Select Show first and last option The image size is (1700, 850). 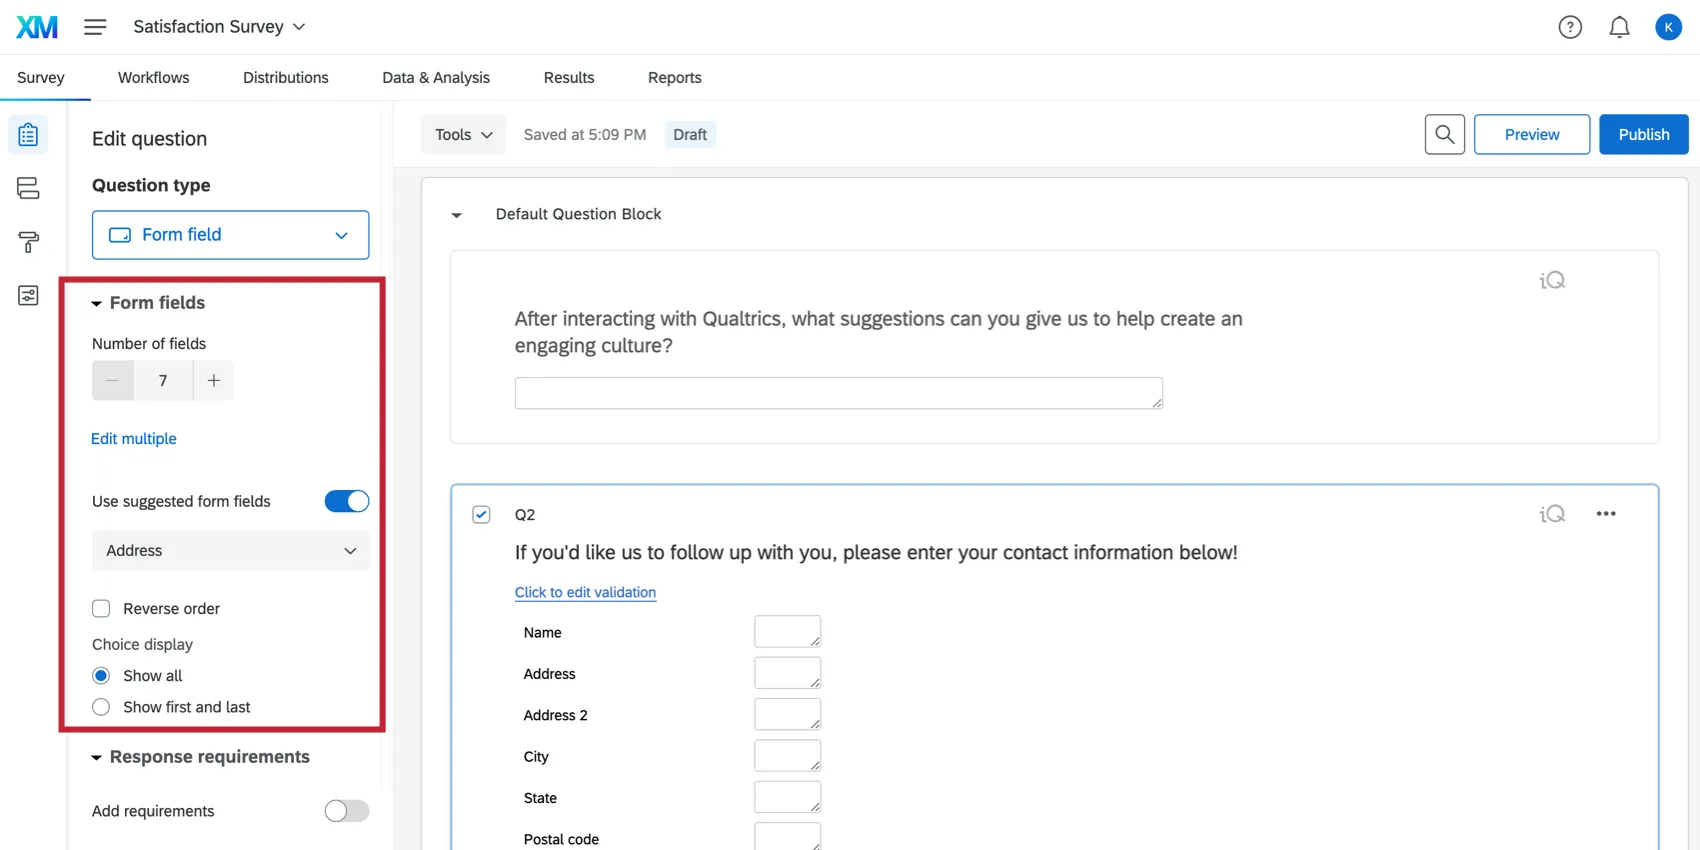(101, 707)
